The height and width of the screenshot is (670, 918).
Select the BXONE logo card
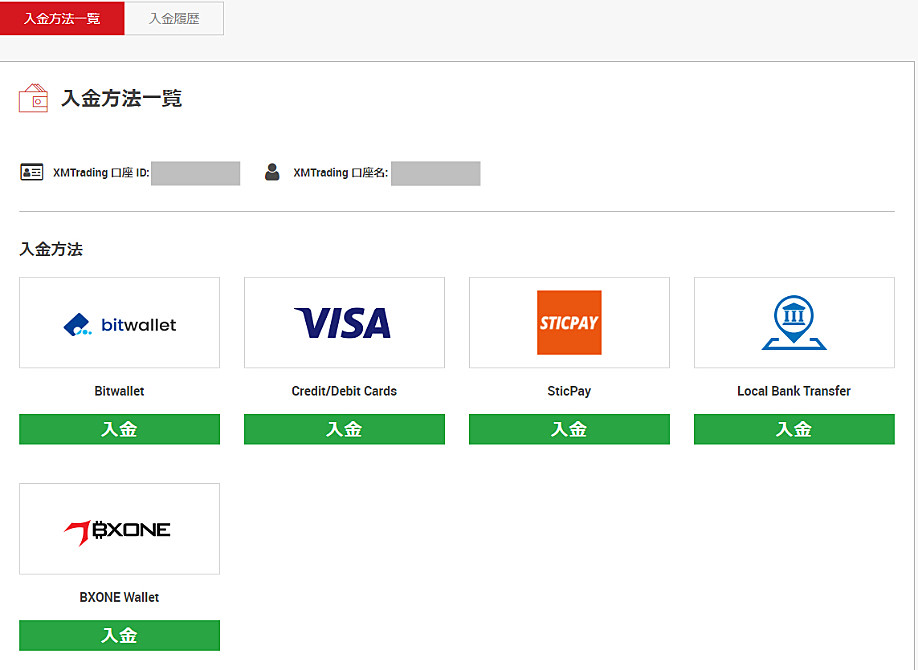[x=119, y=529]
